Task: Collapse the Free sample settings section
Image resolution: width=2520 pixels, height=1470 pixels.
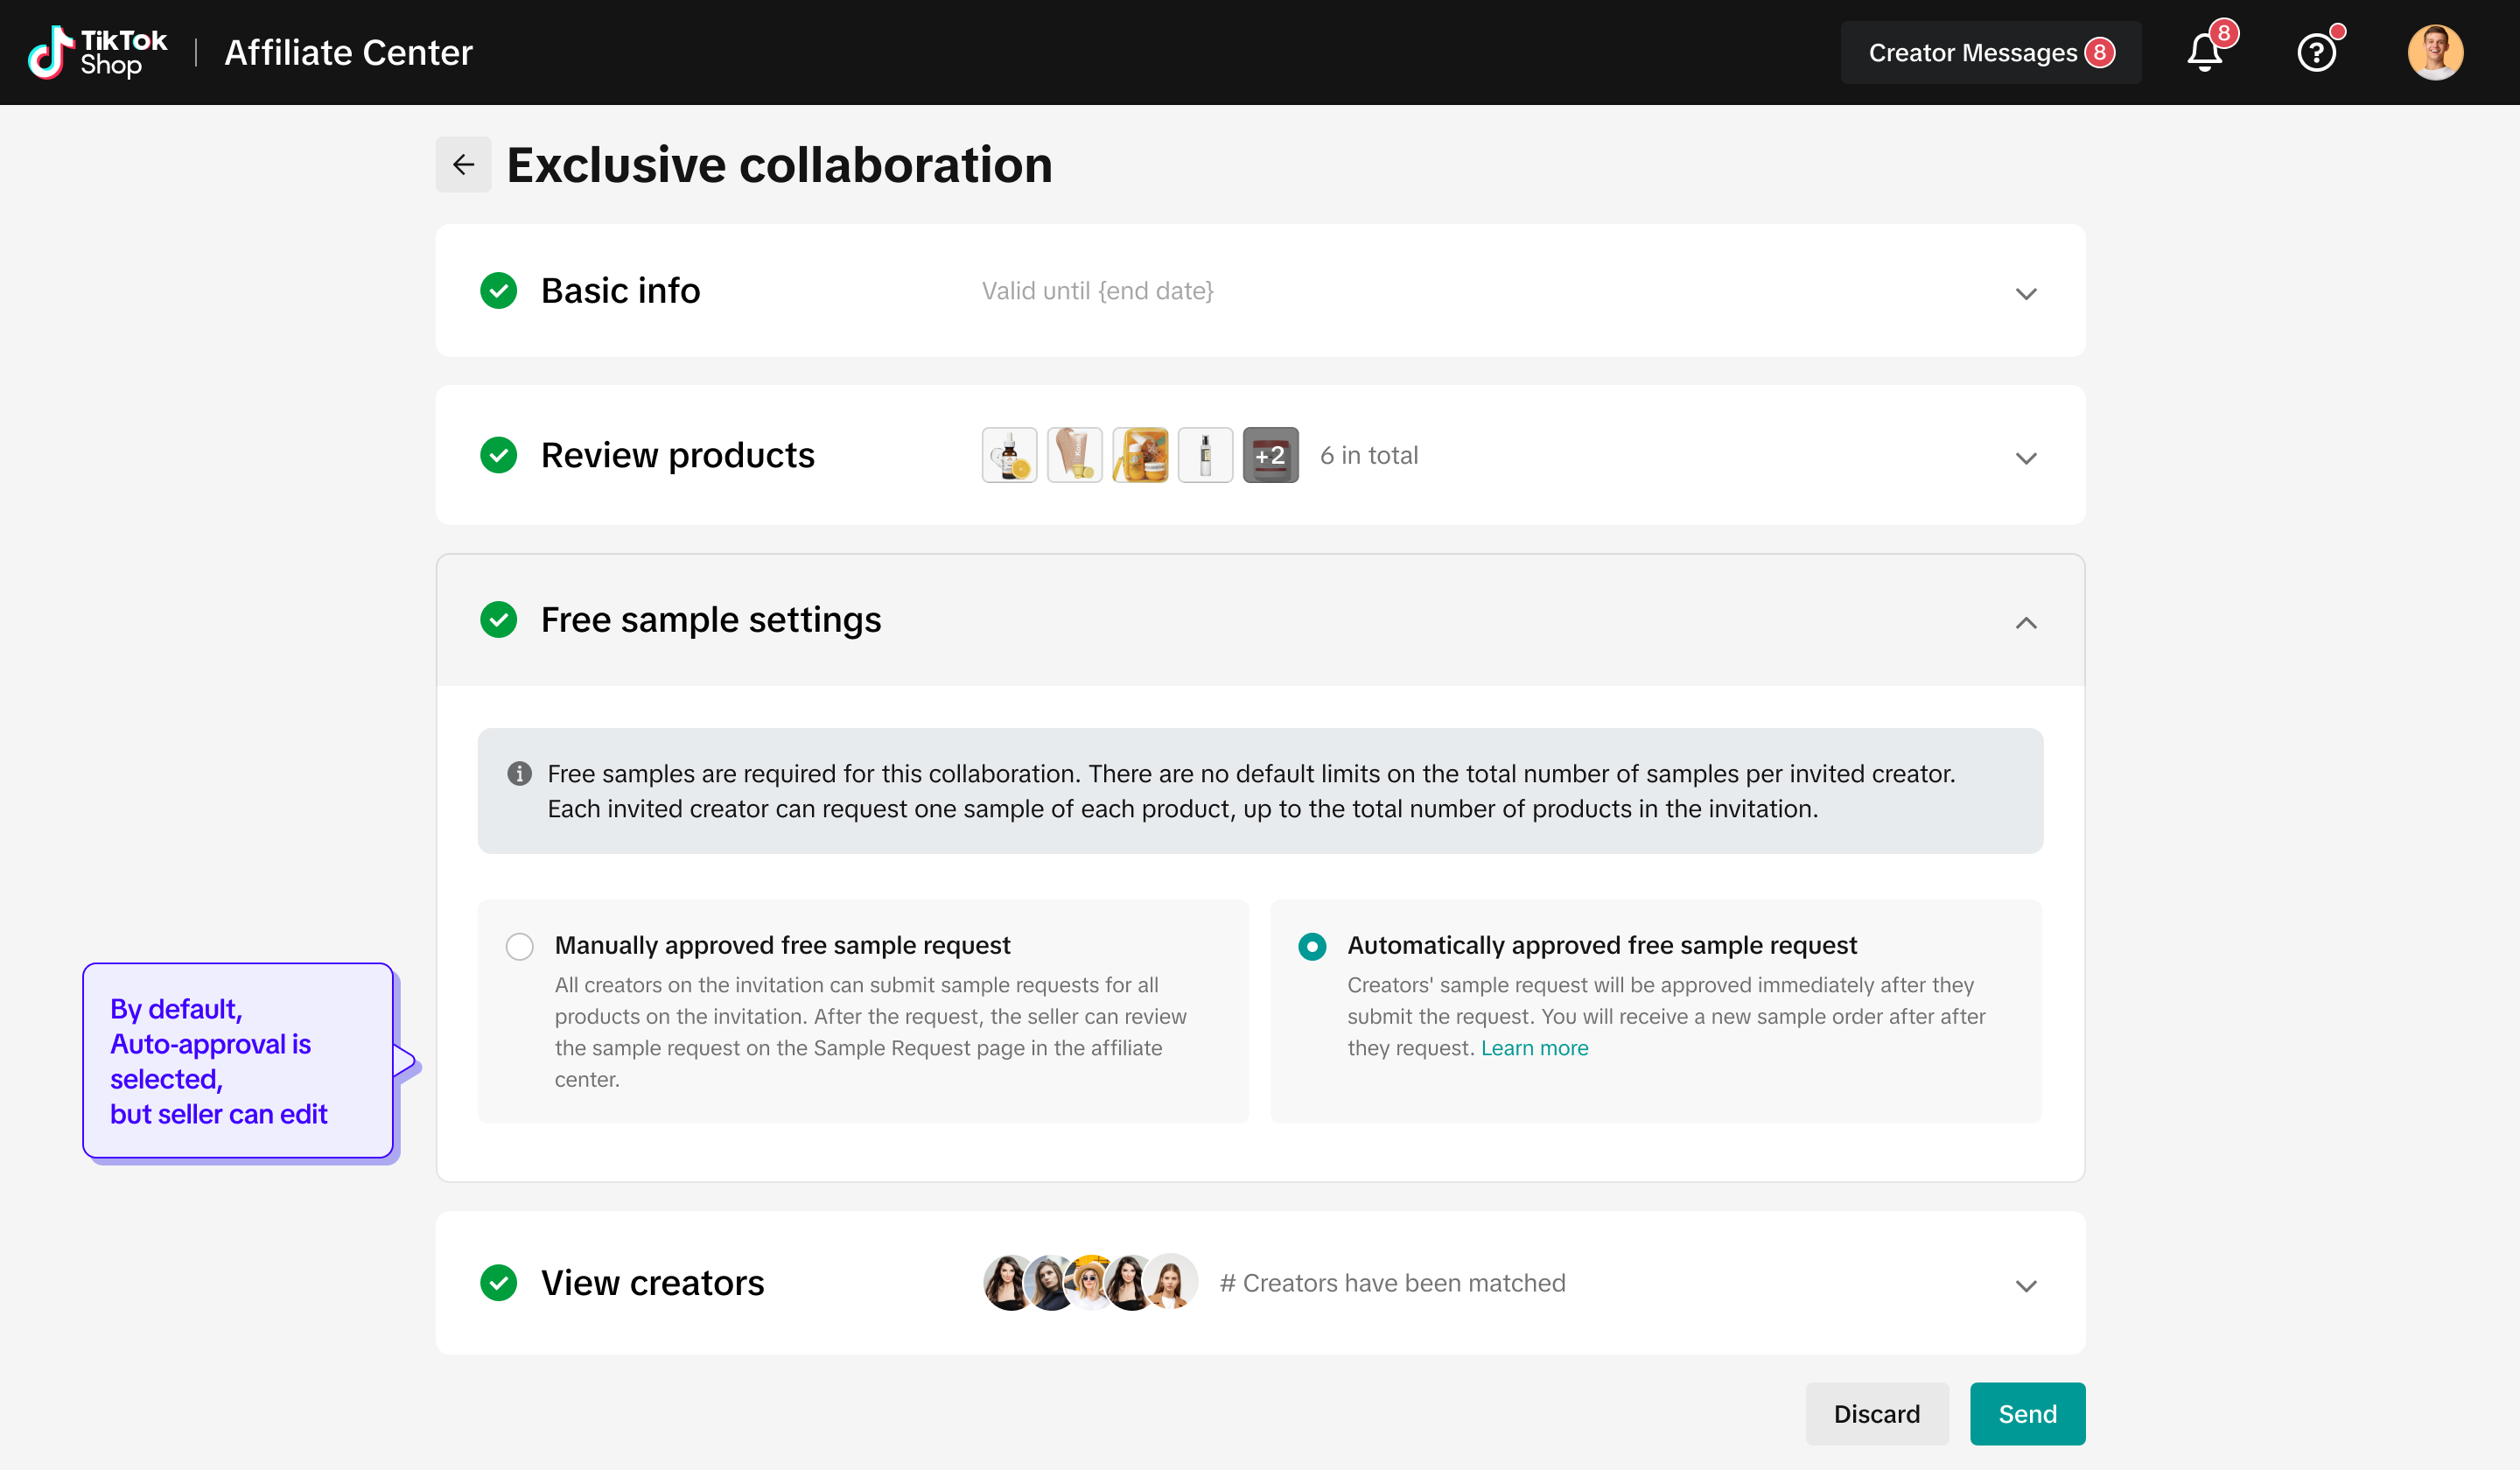Action: tap(2025, 623)
